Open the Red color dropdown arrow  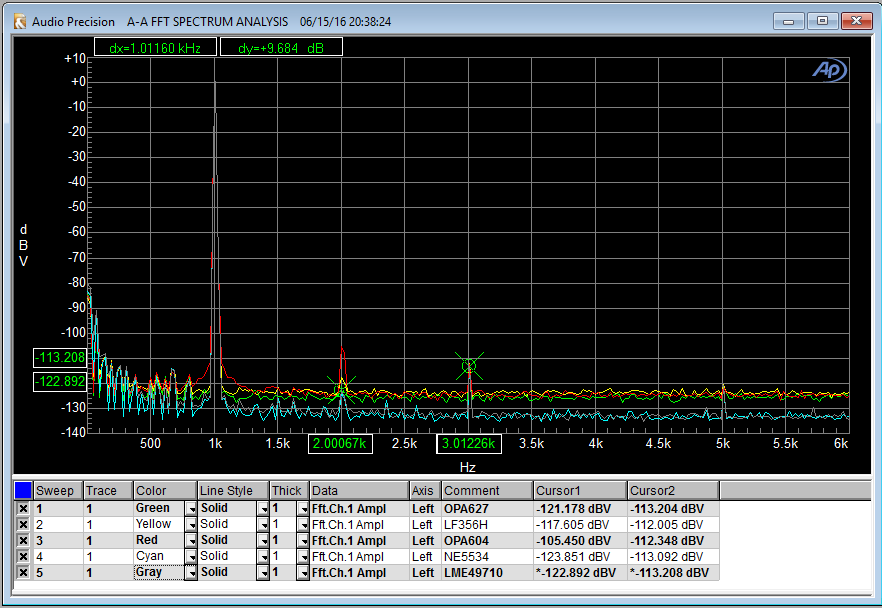[x=191, y=541]
